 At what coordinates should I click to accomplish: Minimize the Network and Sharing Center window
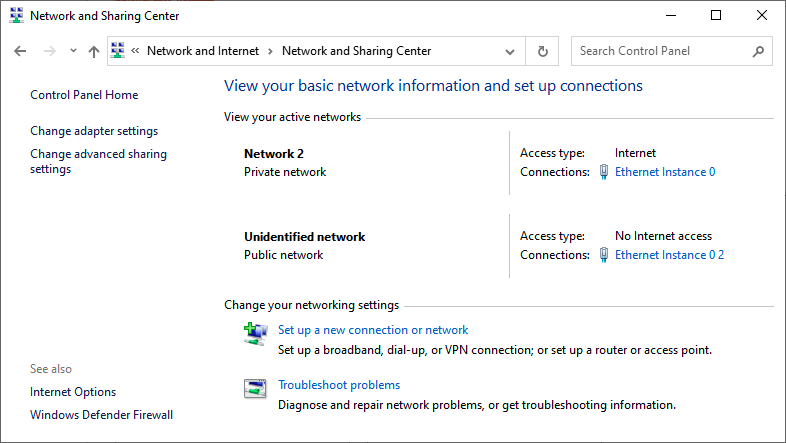[671, 16]
